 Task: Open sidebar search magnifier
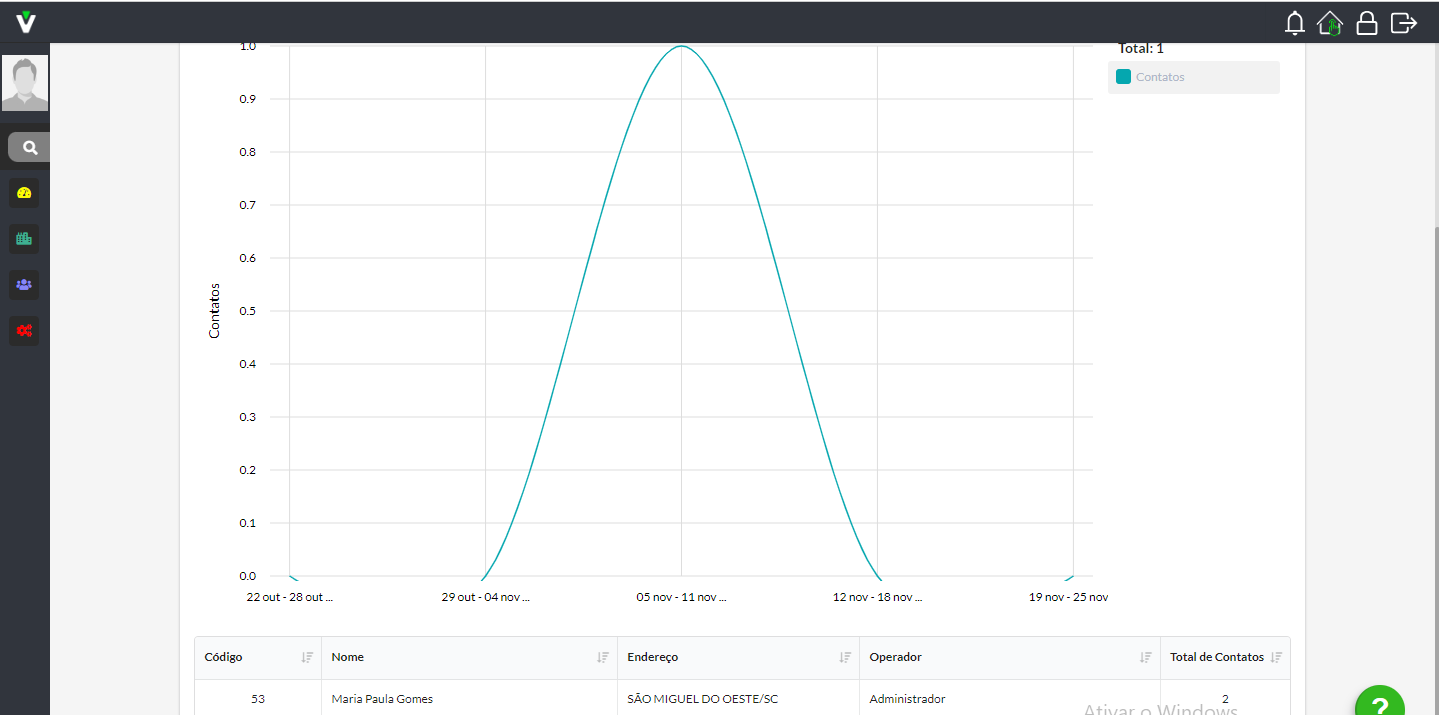[30, 148]
